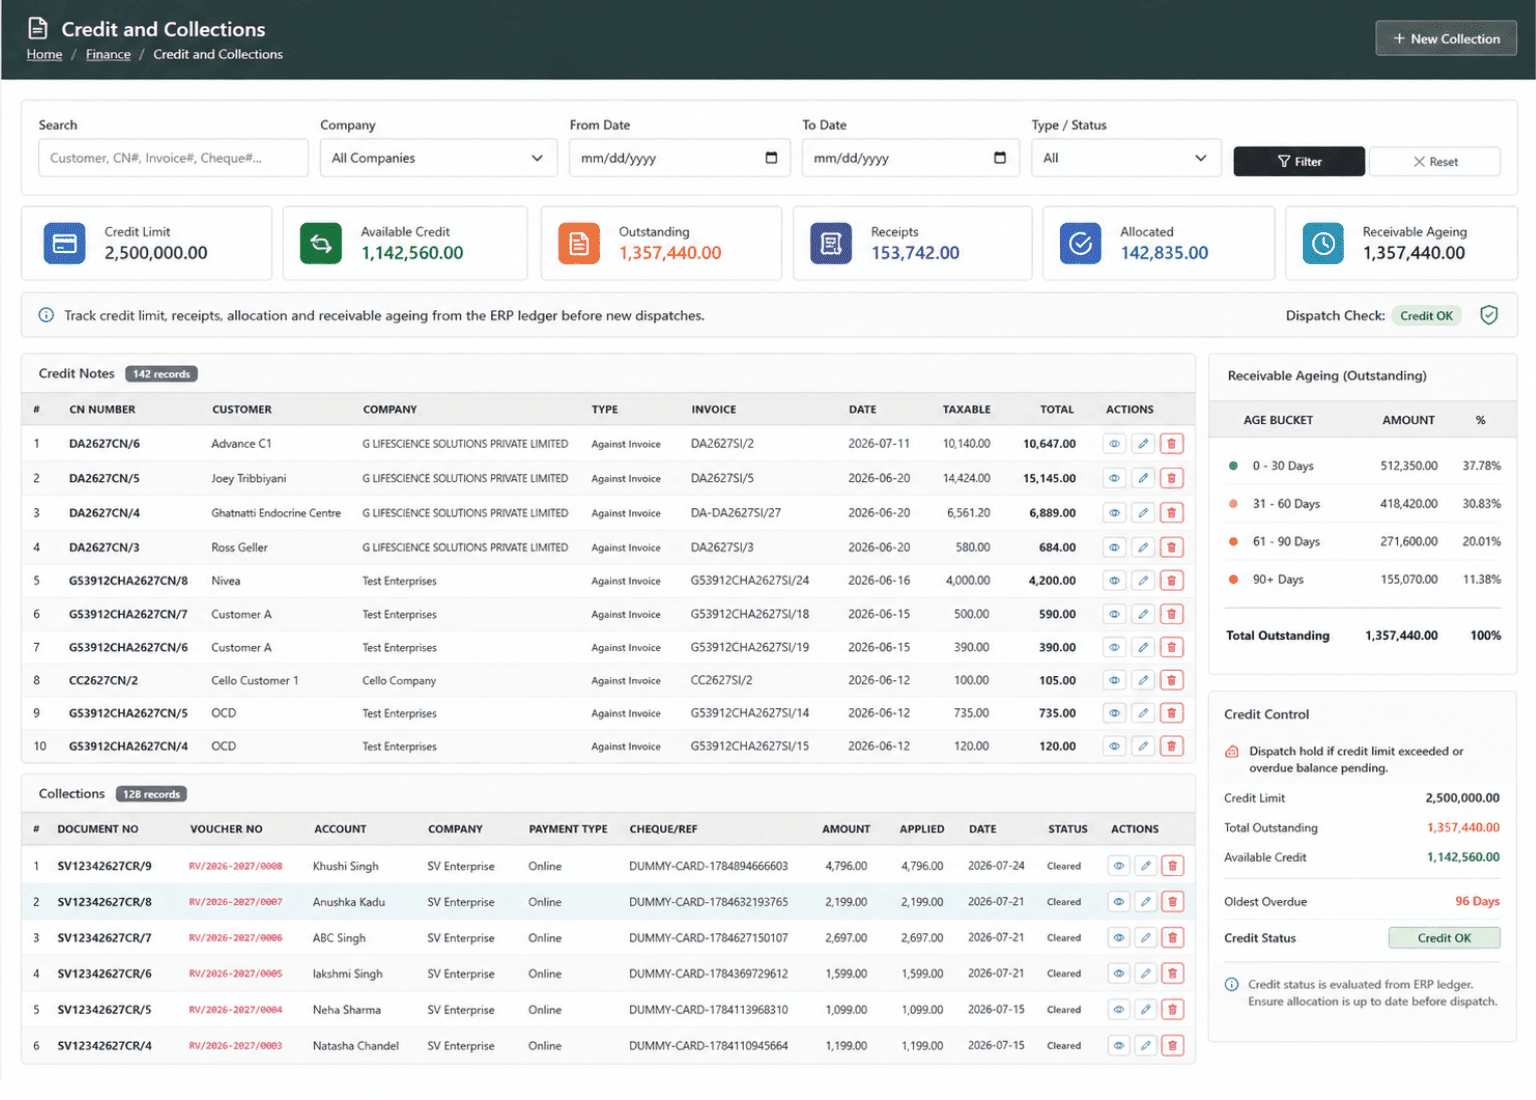
Task: Click the Allocated checkmark icon
Action: click(1081, 243)
